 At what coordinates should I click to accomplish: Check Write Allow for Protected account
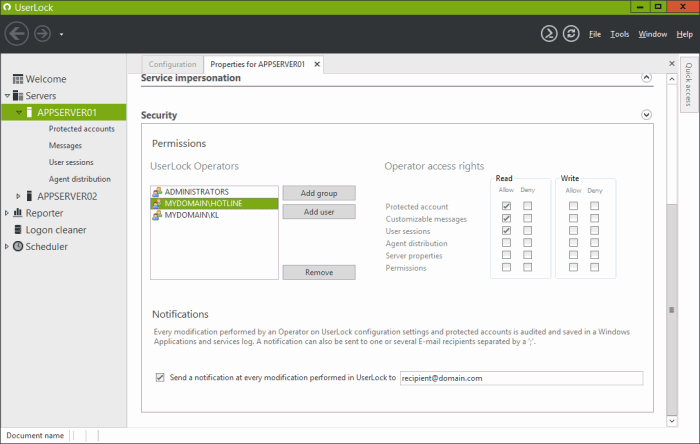pyautogui.click(x=573, y=206)
